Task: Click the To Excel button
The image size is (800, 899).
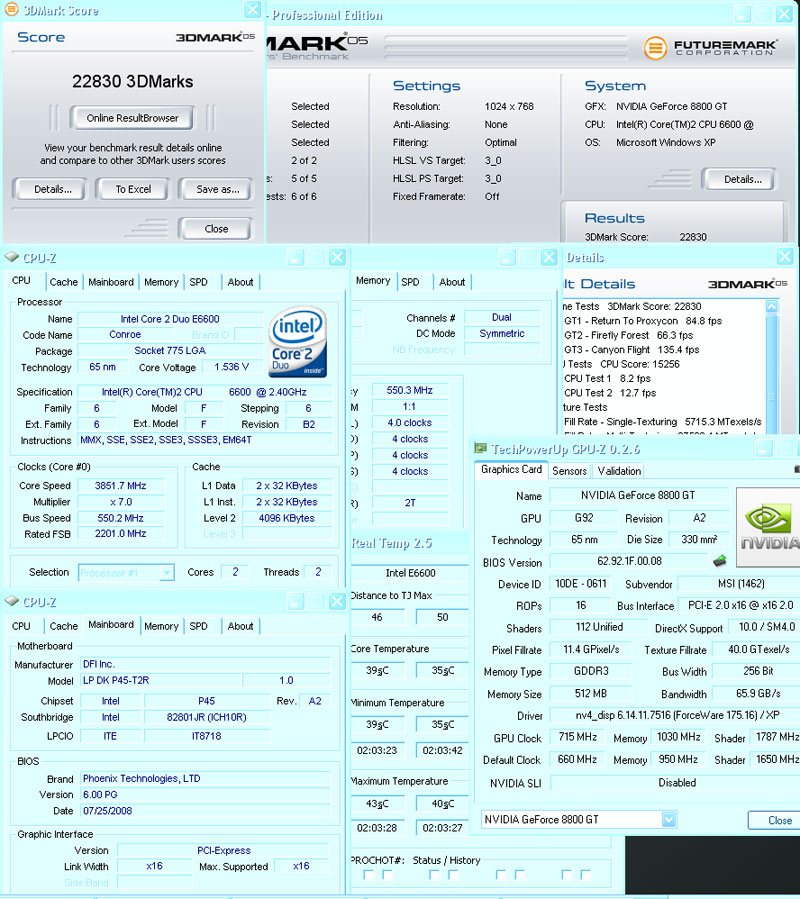Action: [133, 189]
